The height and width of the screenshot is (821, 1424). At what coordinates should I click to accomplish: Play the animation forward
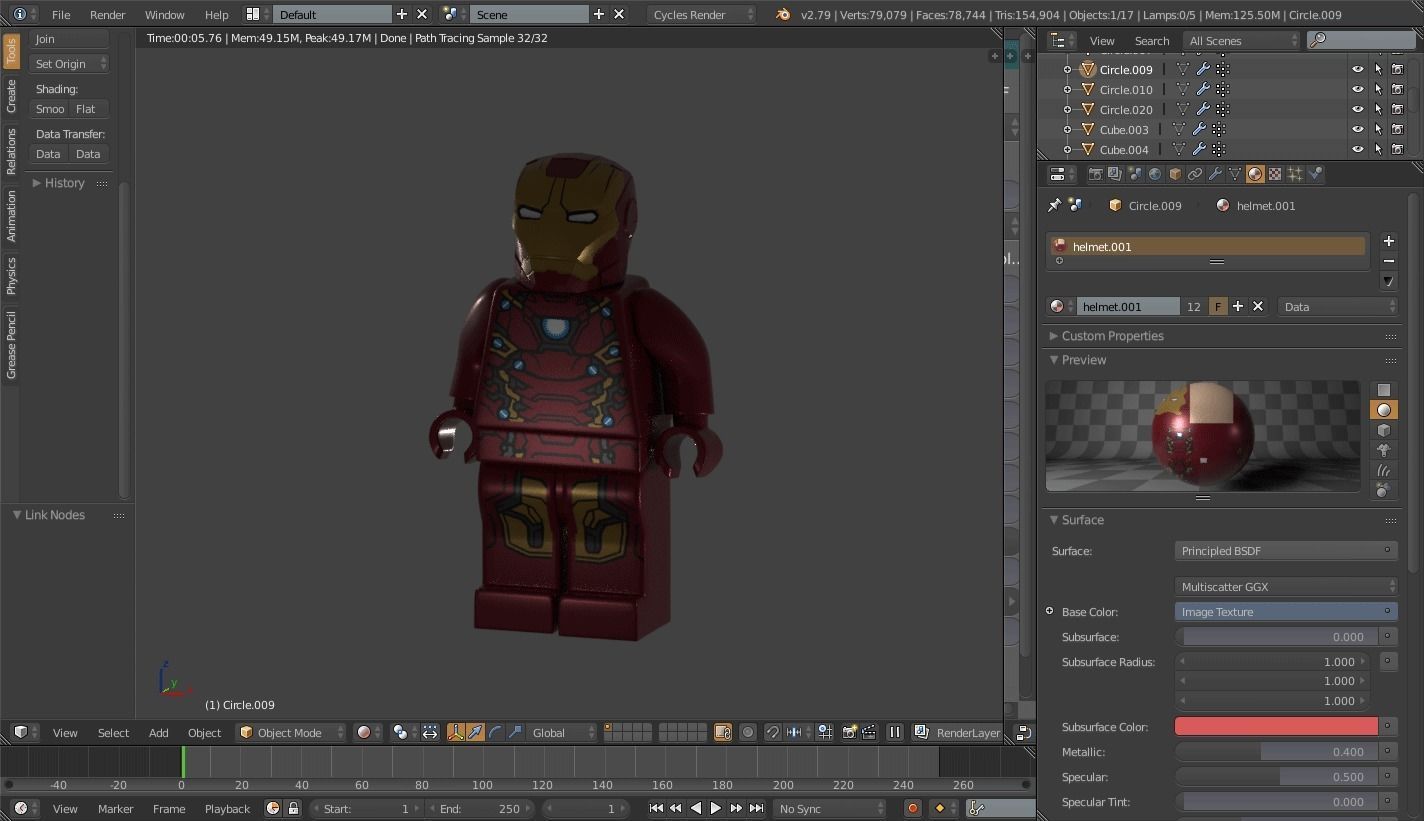click(716, 808)
